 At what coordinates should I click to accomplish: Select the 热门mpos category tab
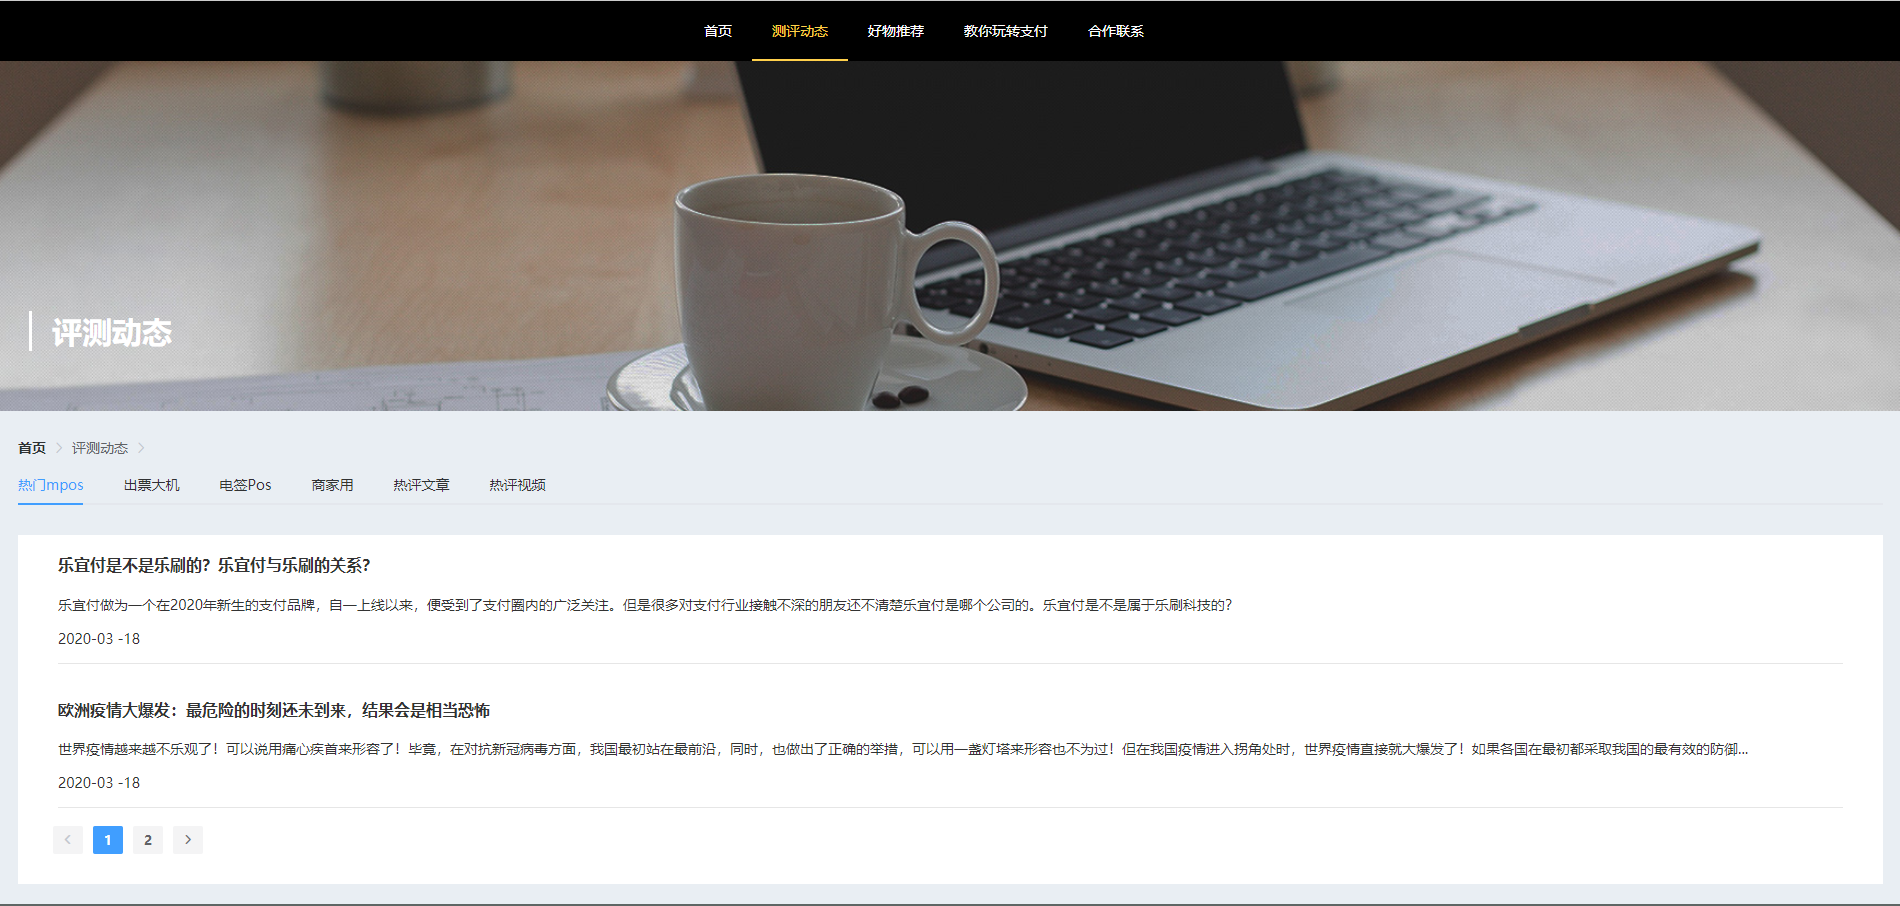[49, 485]
